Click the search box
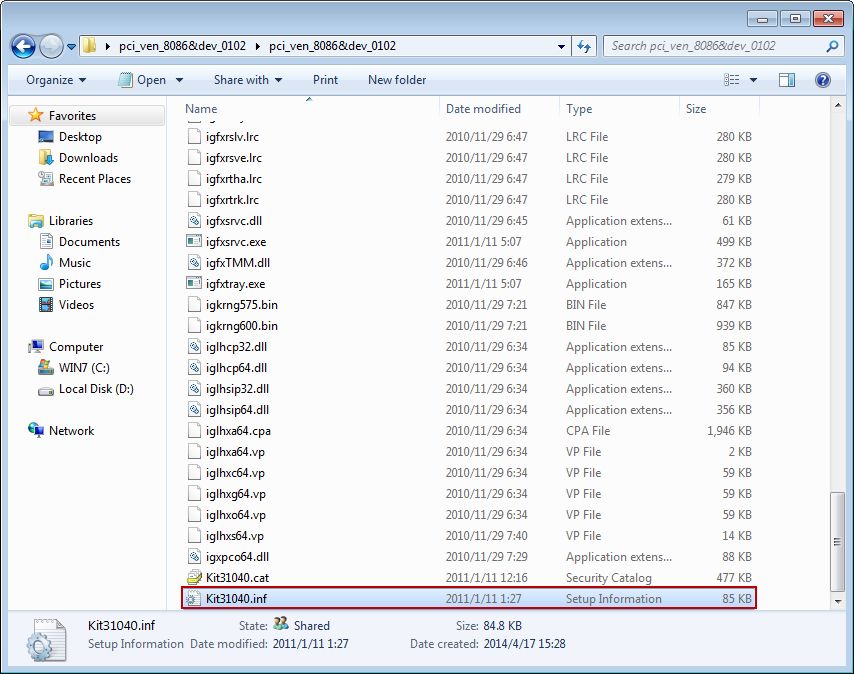Screen dimensions: 854x674 pos(720,46)
